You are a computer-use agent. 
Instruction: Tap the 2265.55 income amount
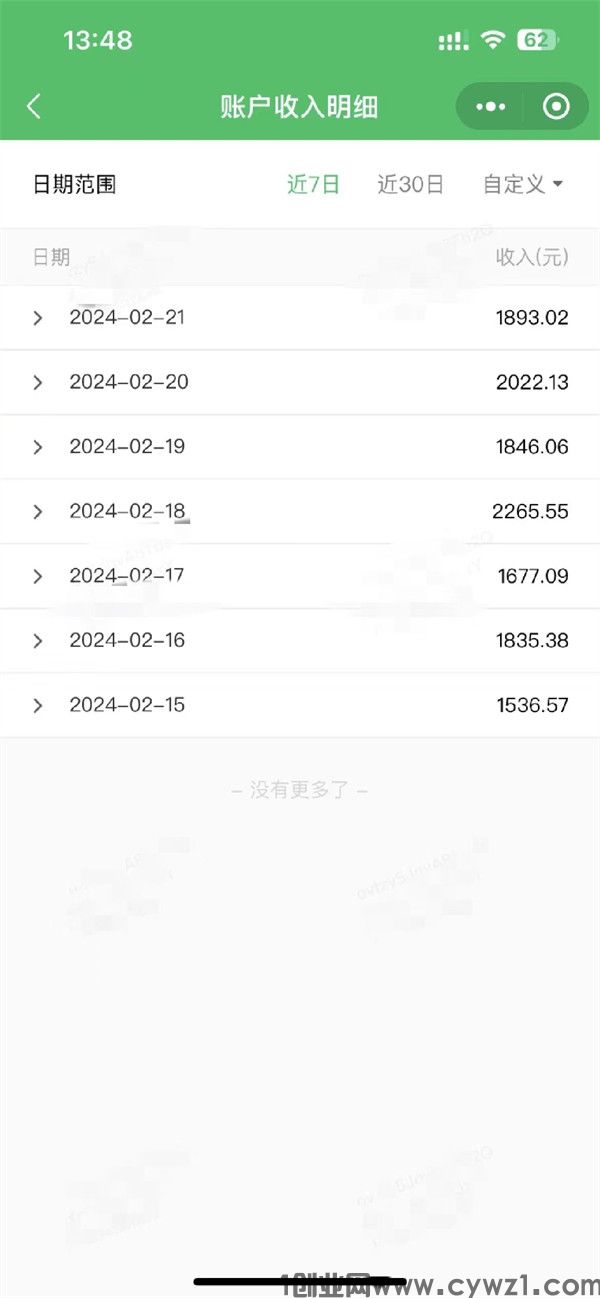[530, 511]
